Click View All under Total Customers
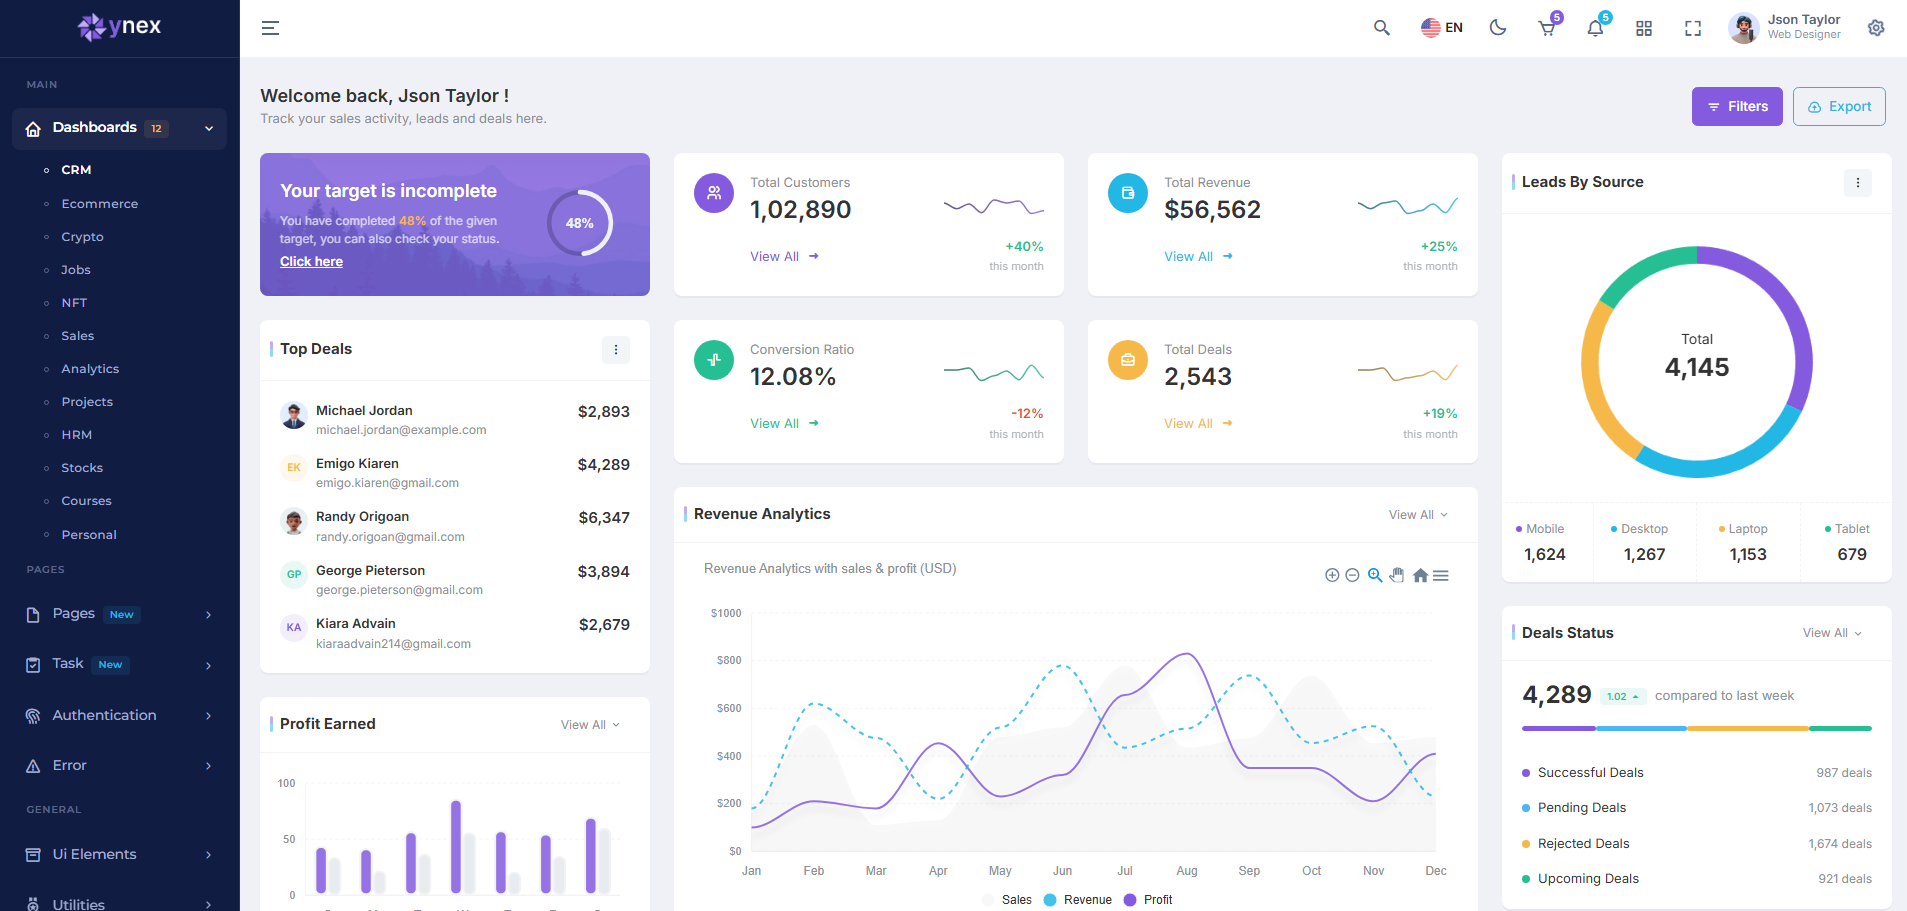The image size is (1907, 911). pyautogui.click(x=784, y=257)
